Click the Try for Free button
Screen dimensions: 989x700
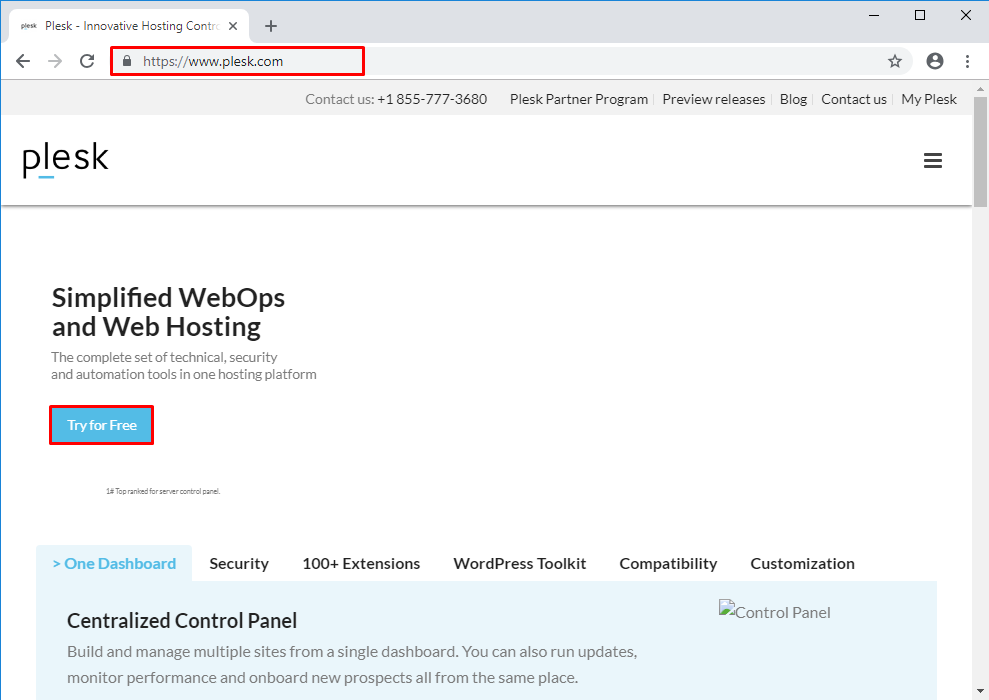click(x=101, y=424)
